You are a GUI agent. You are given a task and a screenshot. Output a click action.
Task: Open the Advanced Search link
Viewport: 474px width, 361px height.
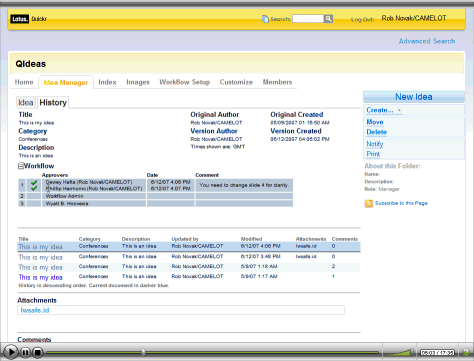click(427, 41)
